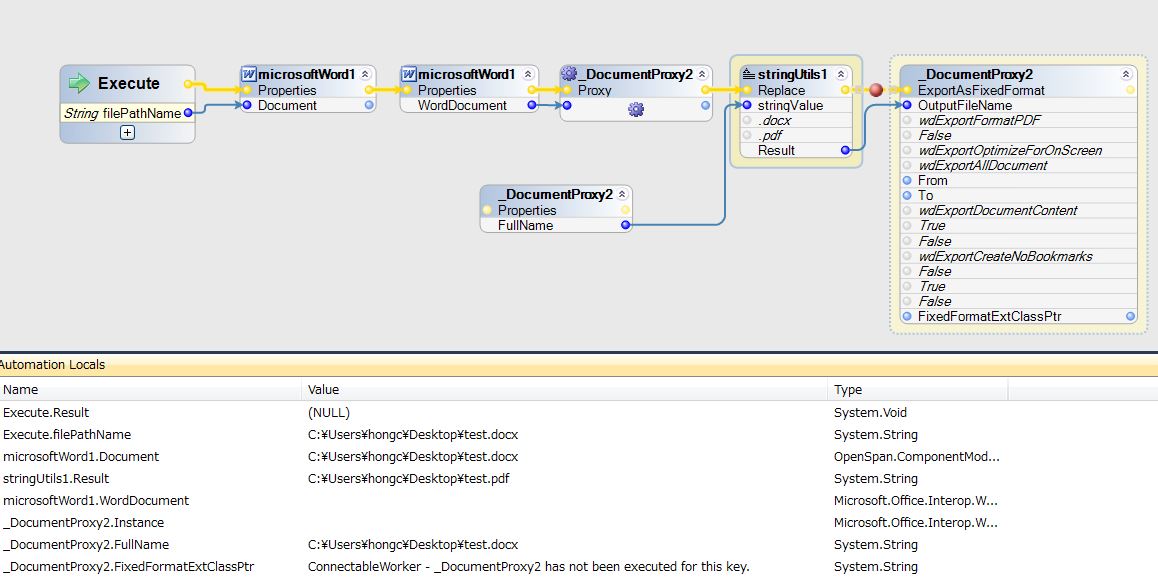Click the To input port
Viewport: 1158px width, 585px height.
coord(907,196)
